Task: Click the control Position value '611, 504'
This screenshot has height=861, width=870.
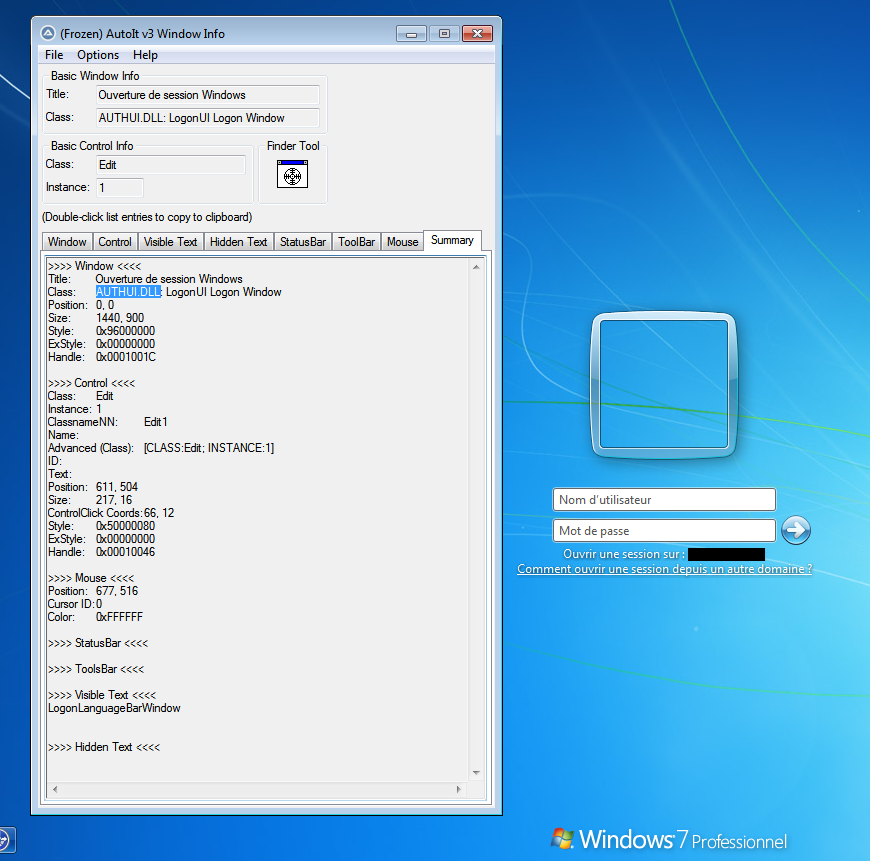Action: point(117,487)
